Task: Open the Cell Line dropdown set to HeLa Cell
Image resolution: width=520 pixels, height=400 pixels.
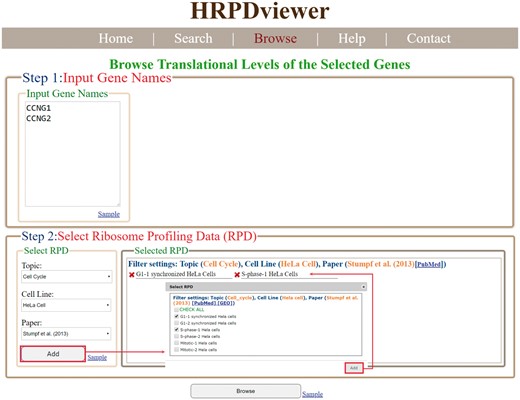Action: coord(66,305)
